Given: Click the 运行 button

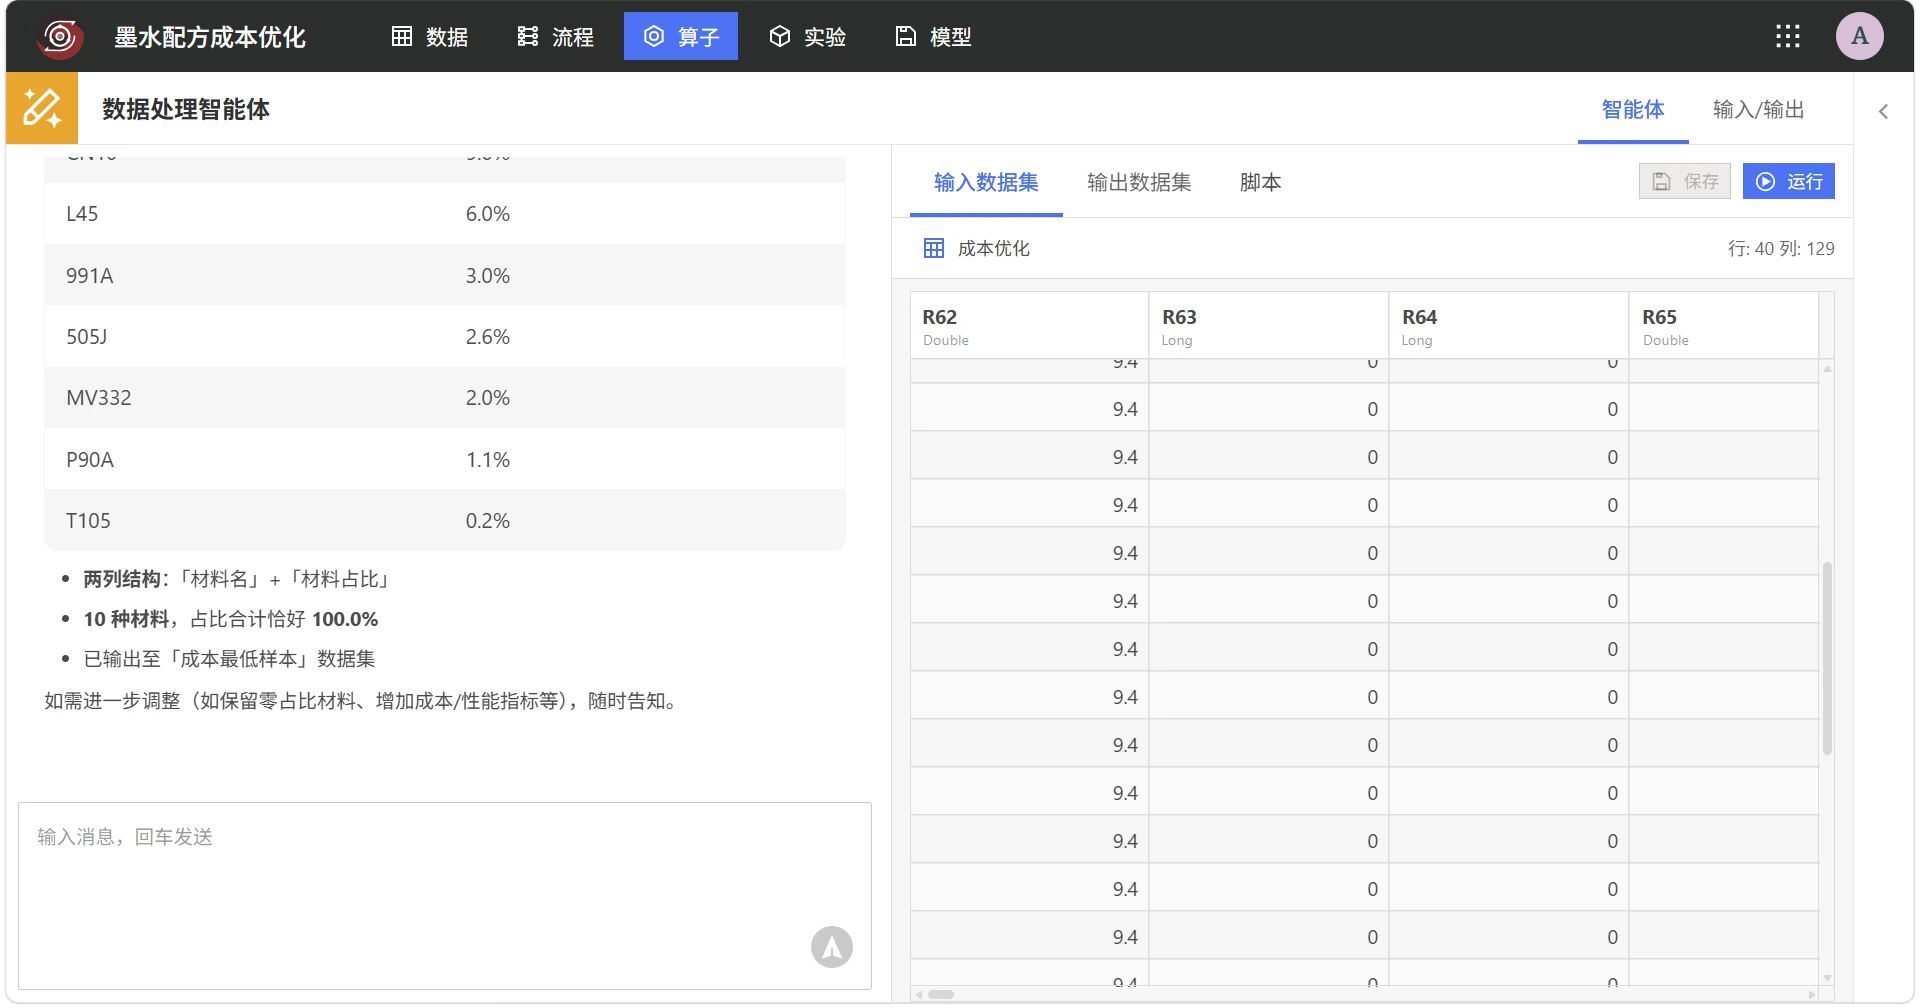Looking at the screenshot, I should coord(1789,181).
